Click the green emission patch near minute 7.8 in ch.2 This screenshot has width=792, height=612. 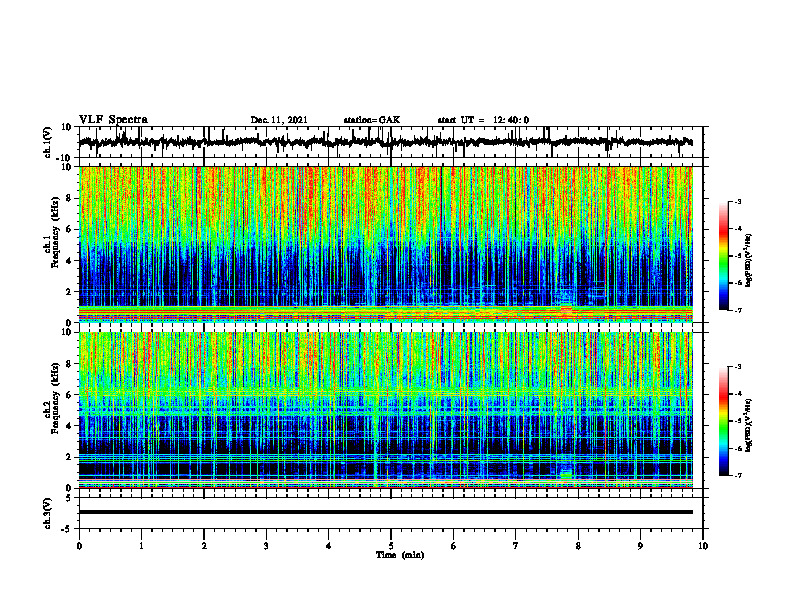click(x=566, y=475)
